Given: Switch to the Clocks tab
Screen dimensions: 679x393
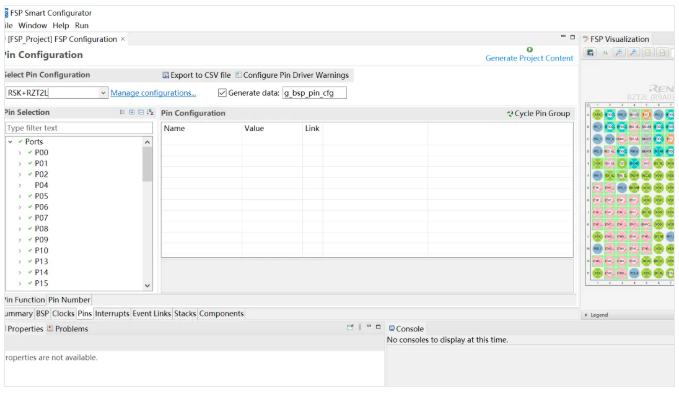Looking at the screenshot, I should tap(63, 313).
